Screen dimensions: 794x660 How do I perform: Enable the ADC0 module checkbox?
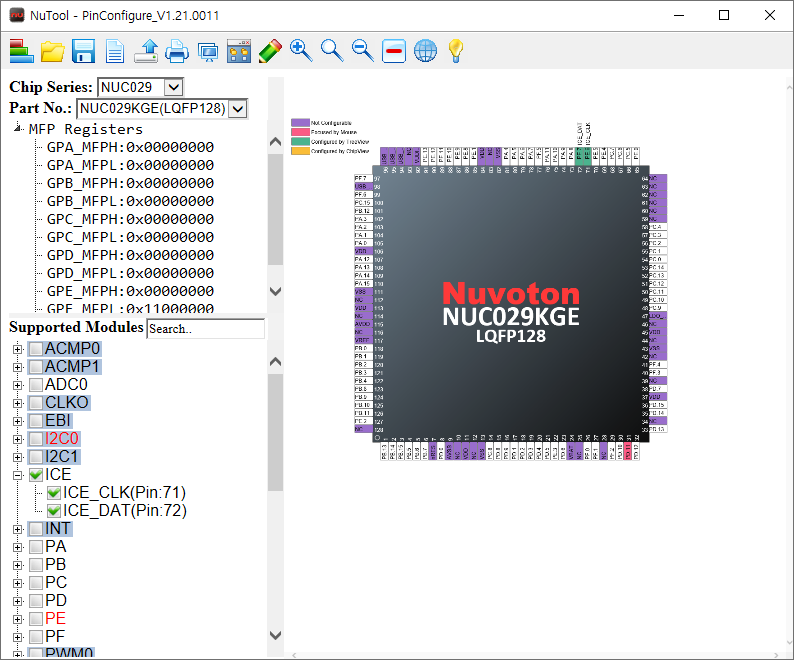pyautogui.click(x=36, y=385)
